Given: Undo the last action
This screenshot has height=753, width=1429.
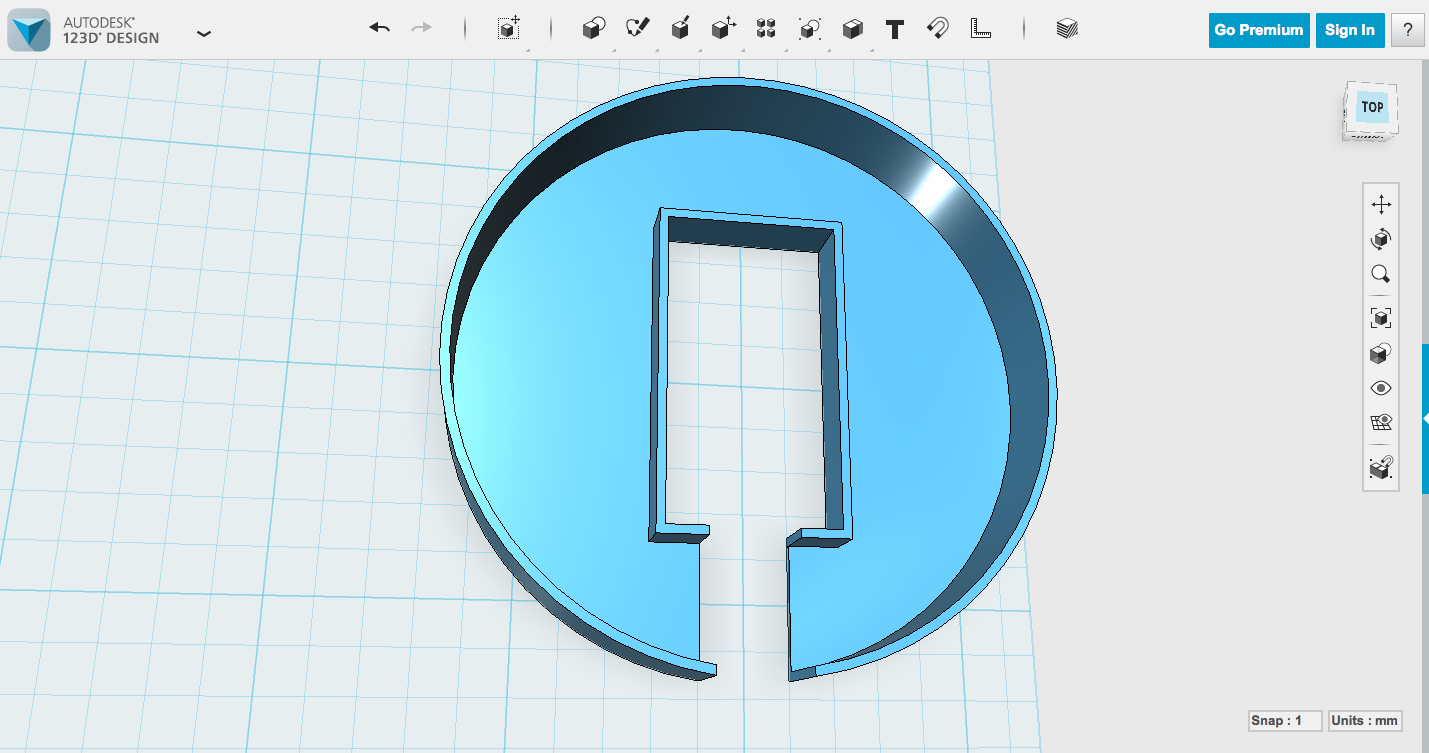Looking at the screenshot, I should pyautogui.click(x=379, y=28).
